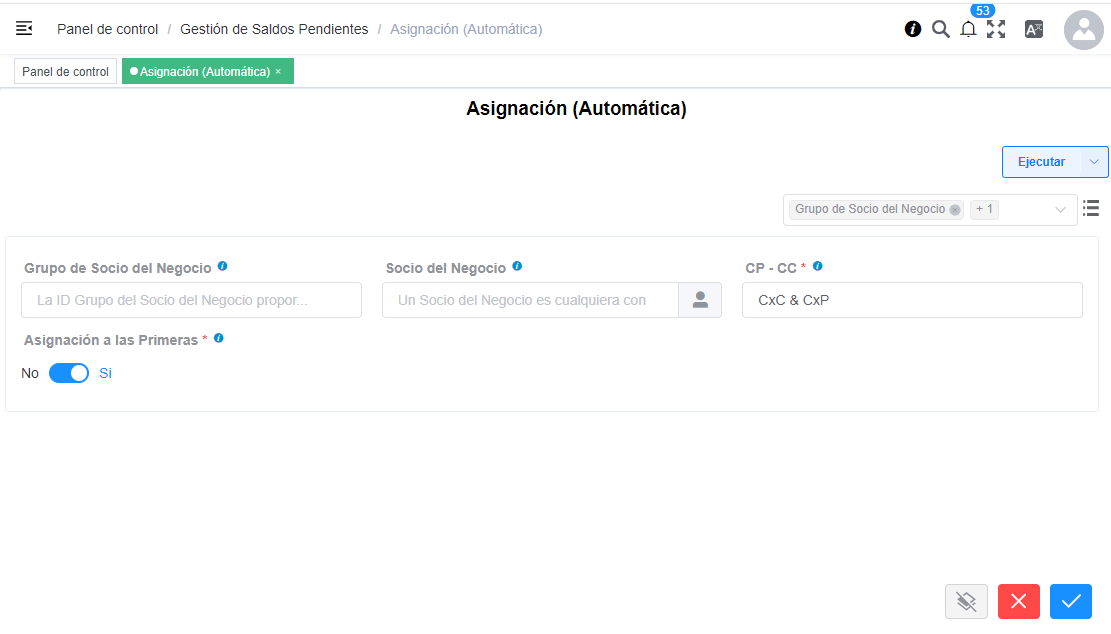Confirm with the blue checkmark button
The width and height of the screenshot is (1111, 634).
(1070, 601)
